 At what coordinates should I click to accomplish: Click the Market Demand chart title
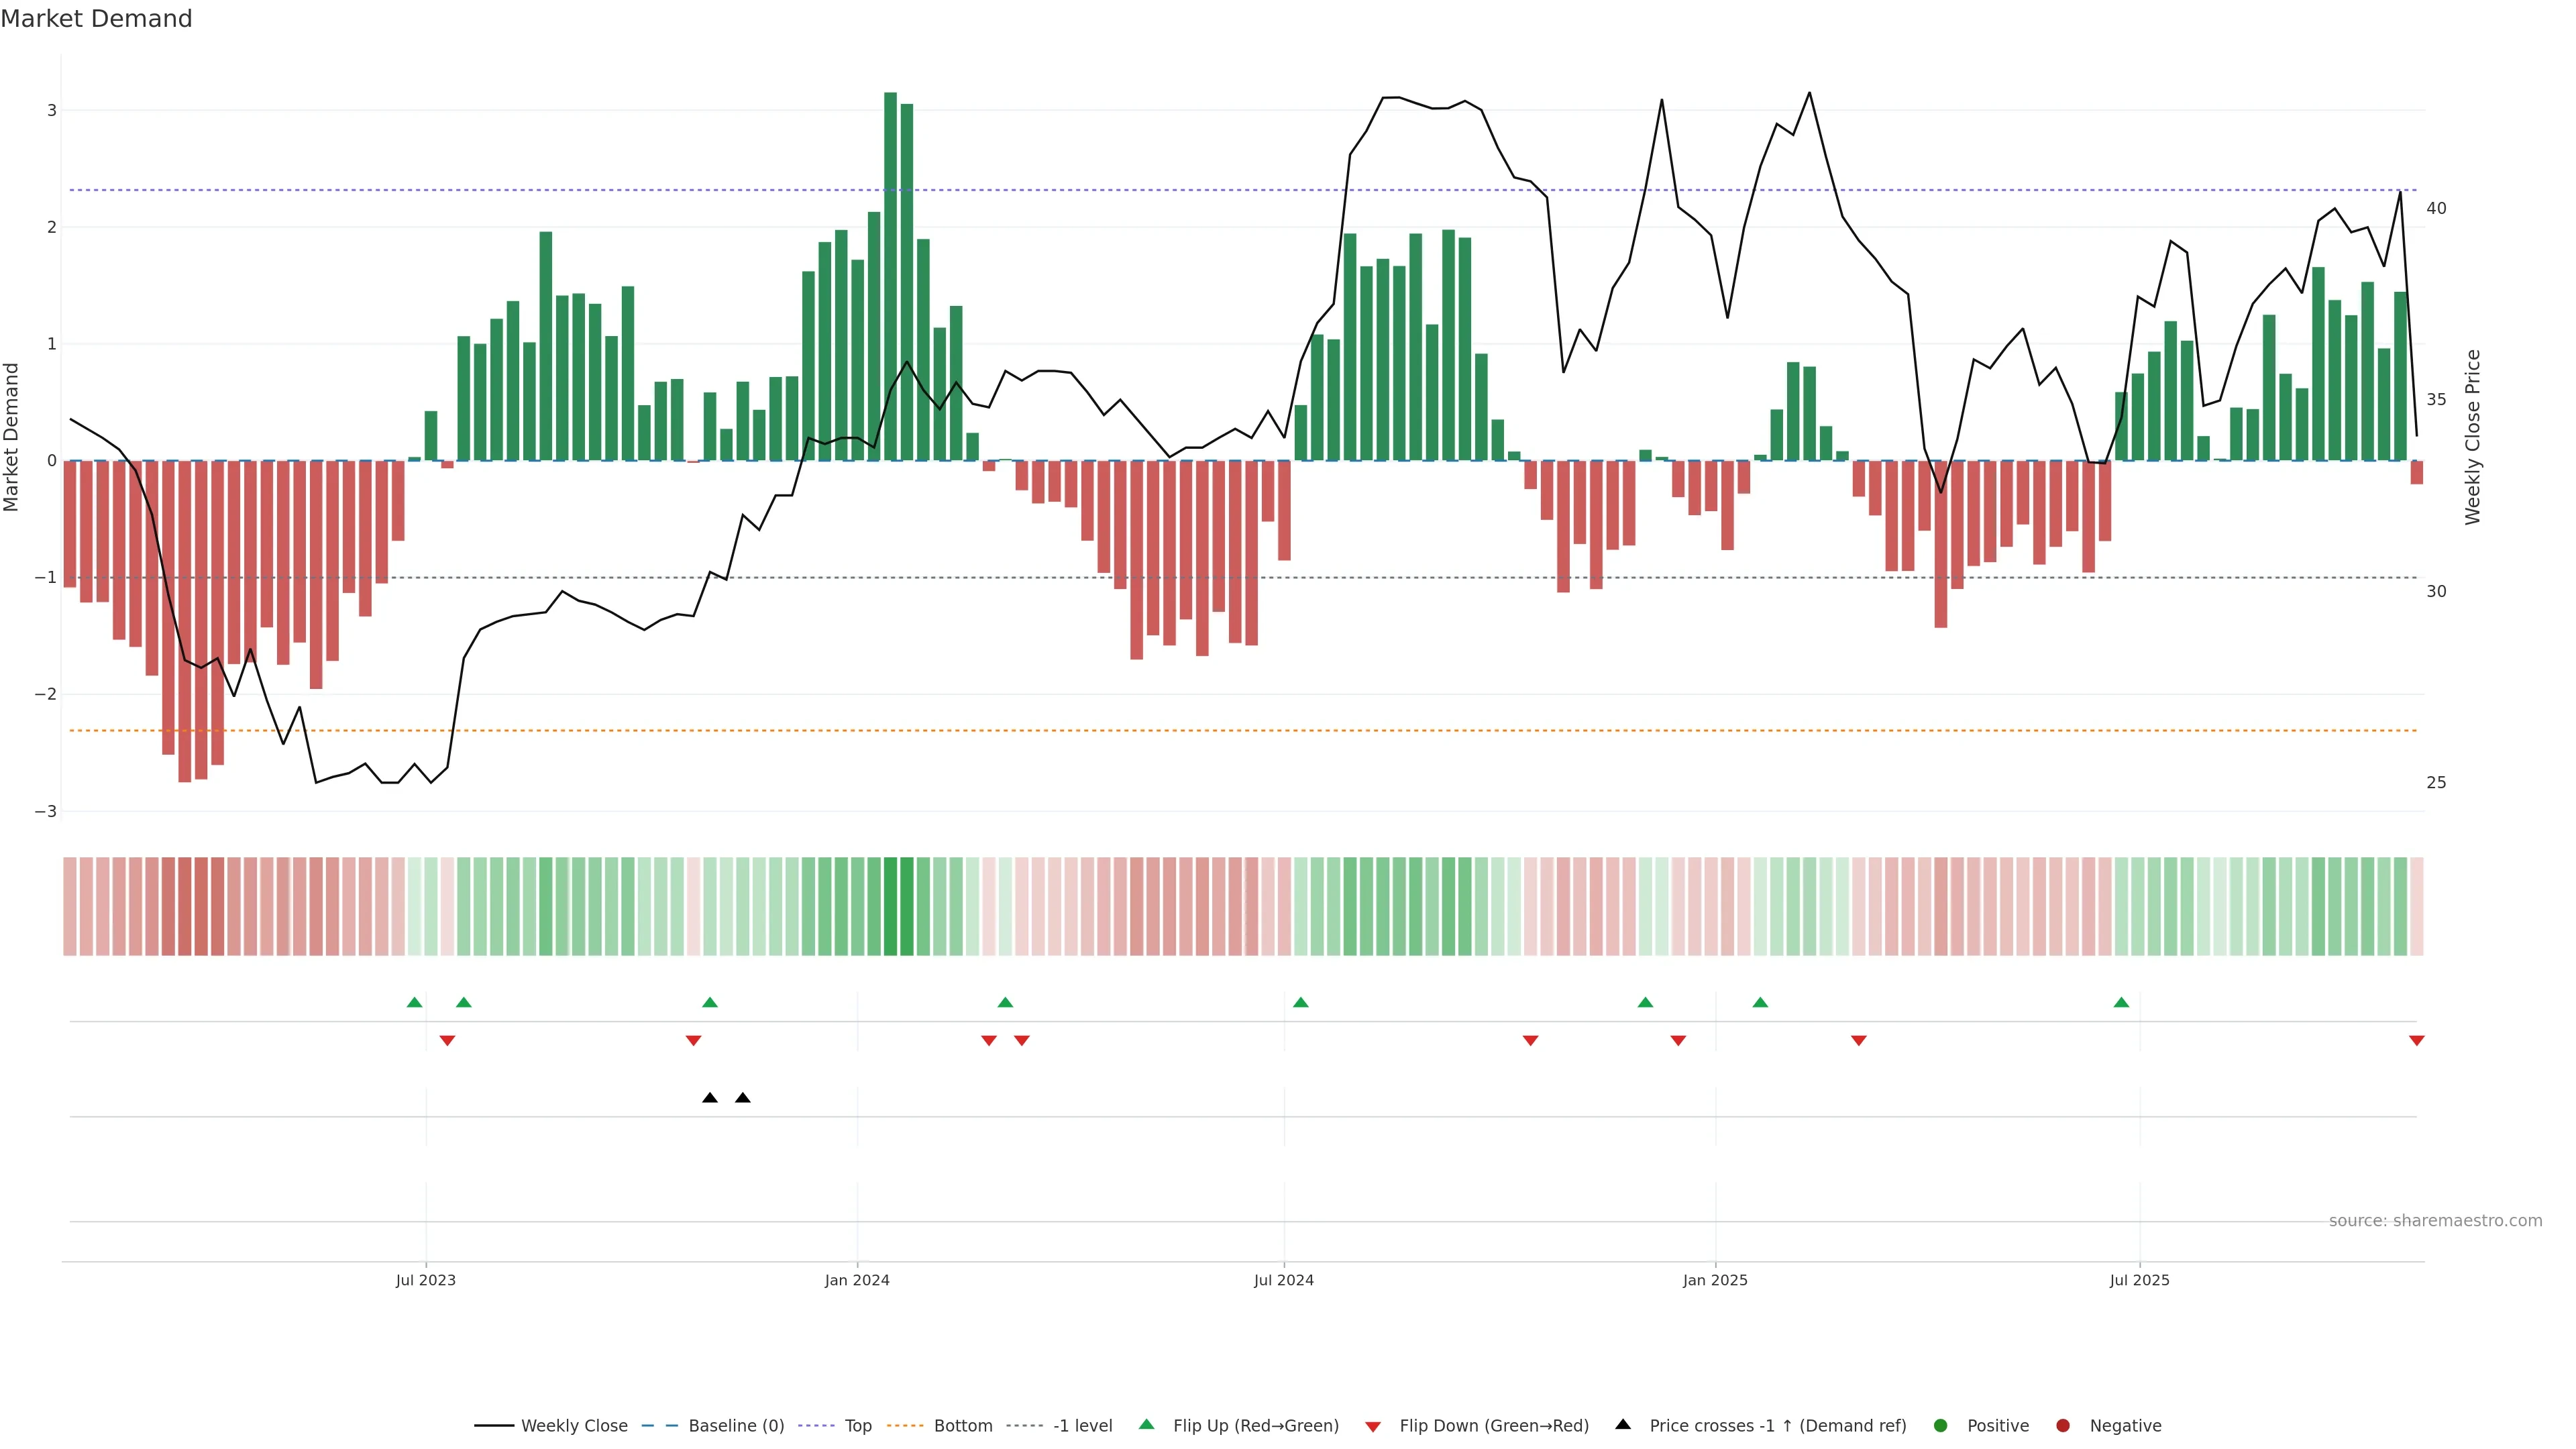click(x=96, y=18)
